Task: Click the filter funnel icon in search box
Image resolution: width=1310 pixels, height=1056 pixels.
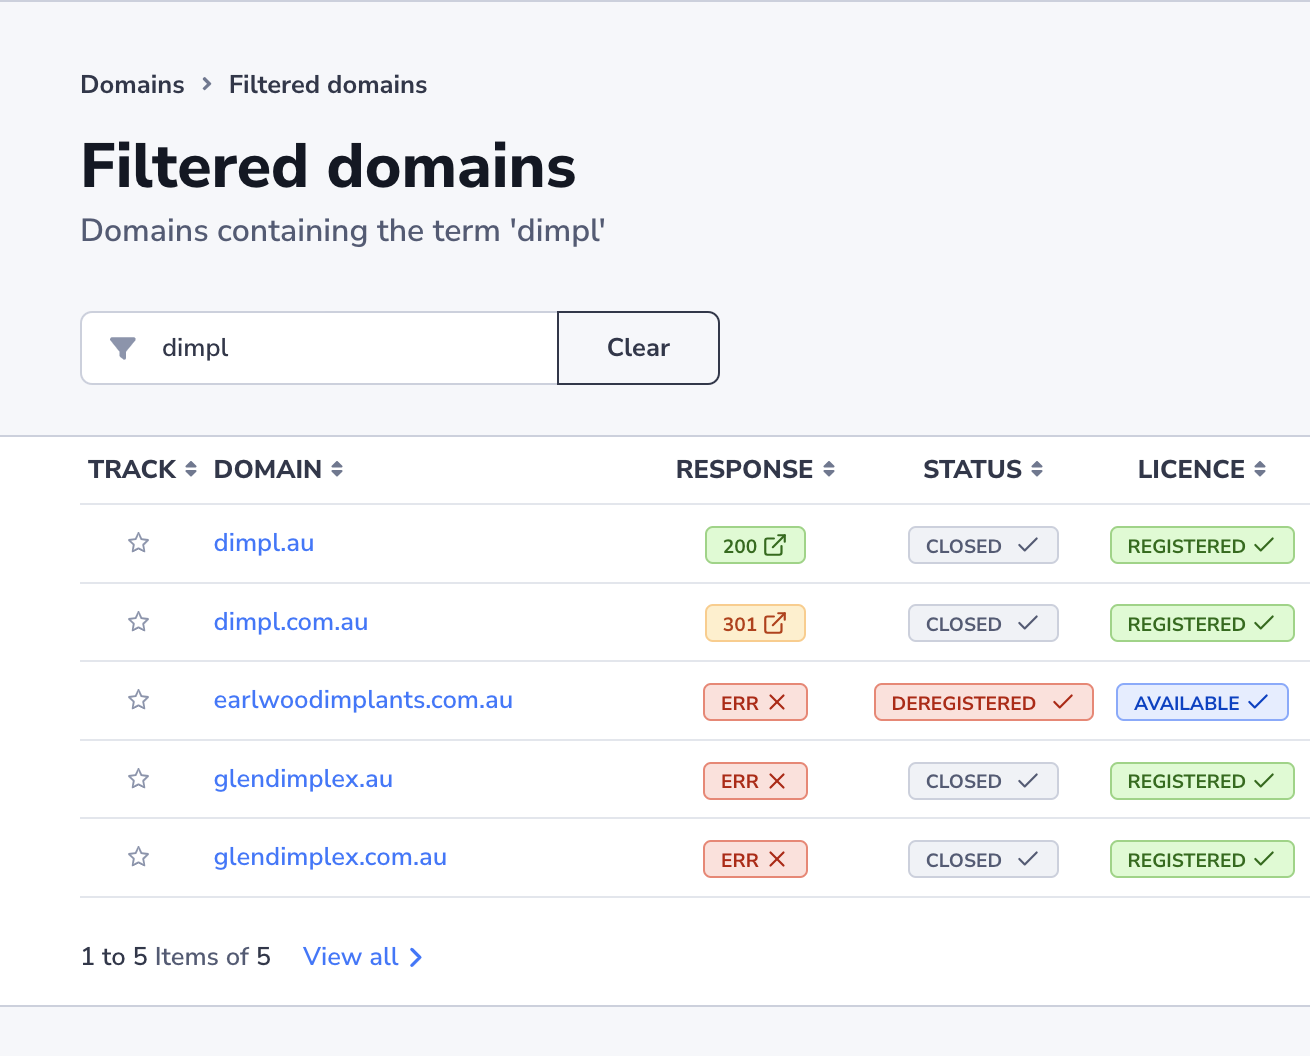Action: 123,348
